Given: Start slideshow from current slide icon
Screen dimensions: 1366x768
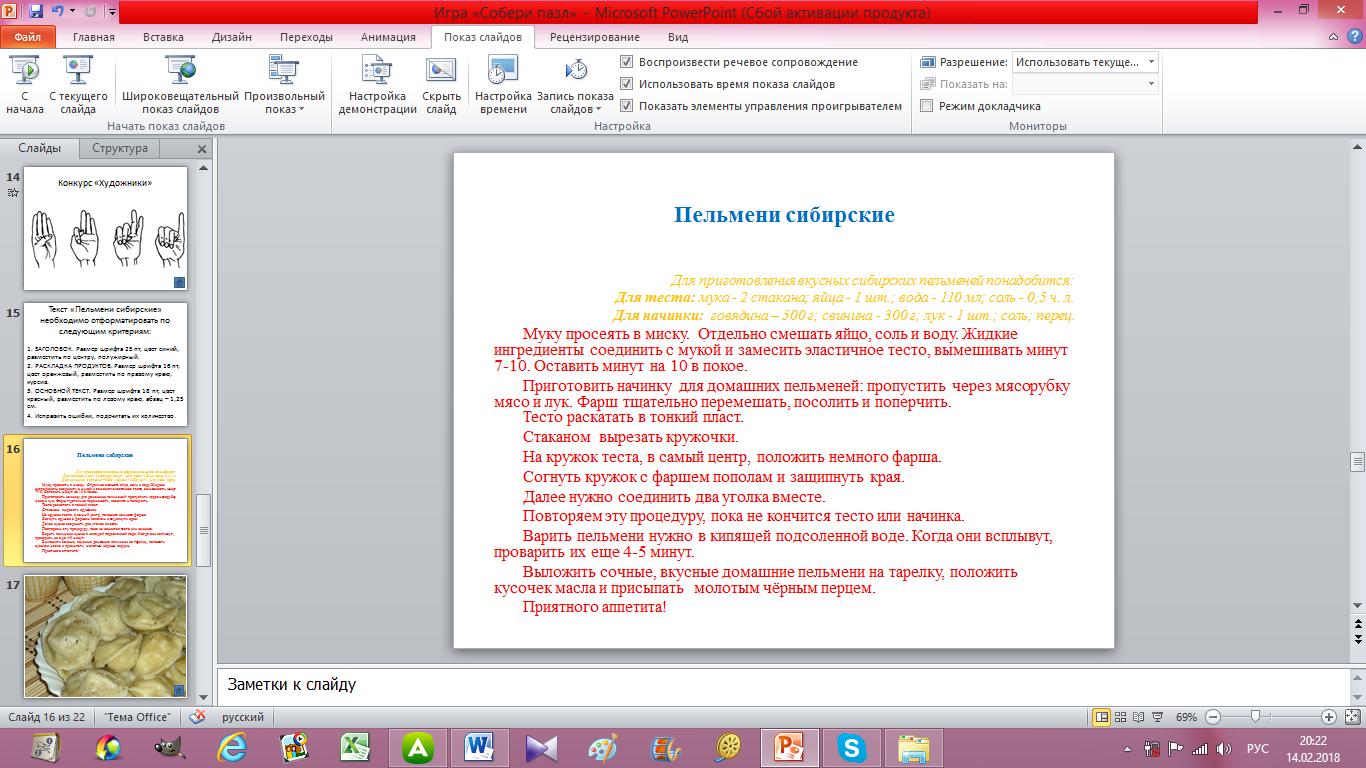Looking at the screenshot, I should (x=78, y=69).
